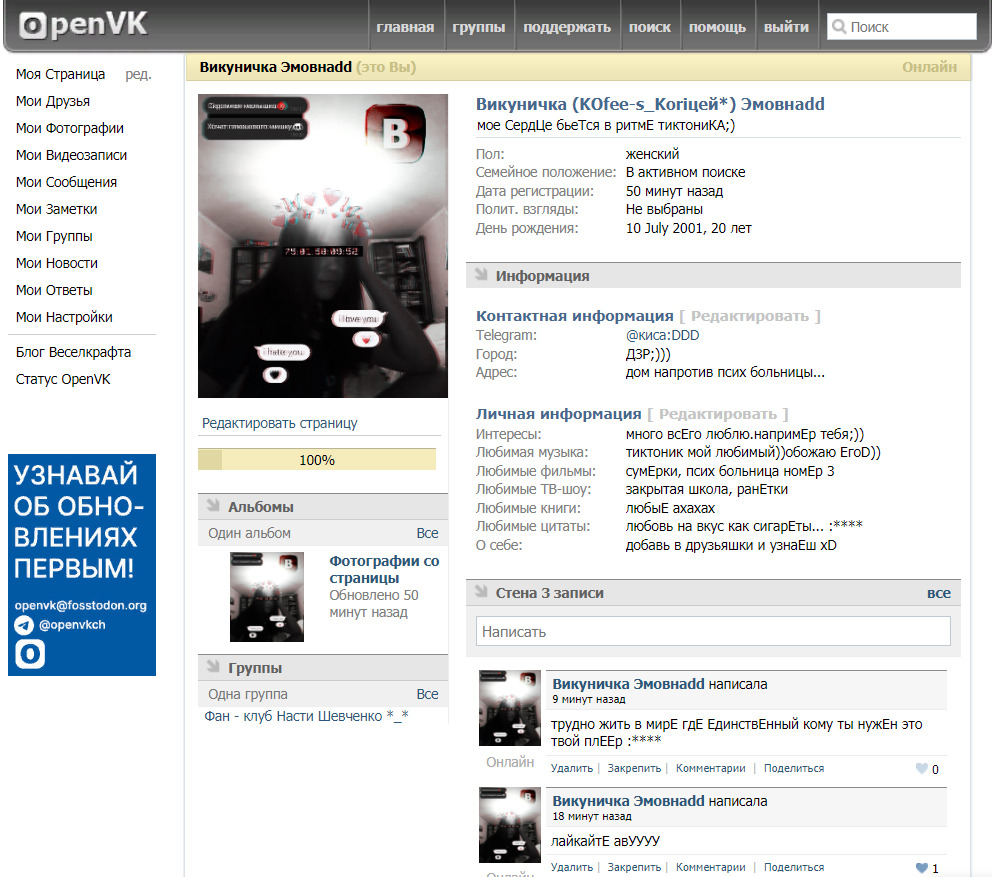Click the OpenVK logo

tap(82, 25)
